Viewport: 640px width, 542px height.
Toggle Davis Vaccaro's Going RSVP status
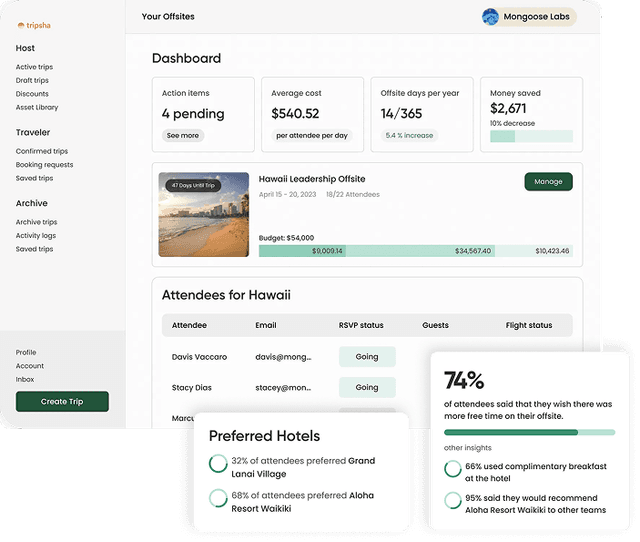coord(367,357)
